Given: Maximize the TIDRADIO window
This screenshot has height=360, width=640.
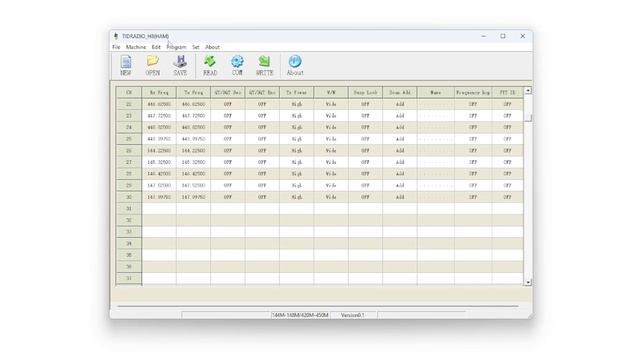Looking at the screenshot, I should [503, 36].
